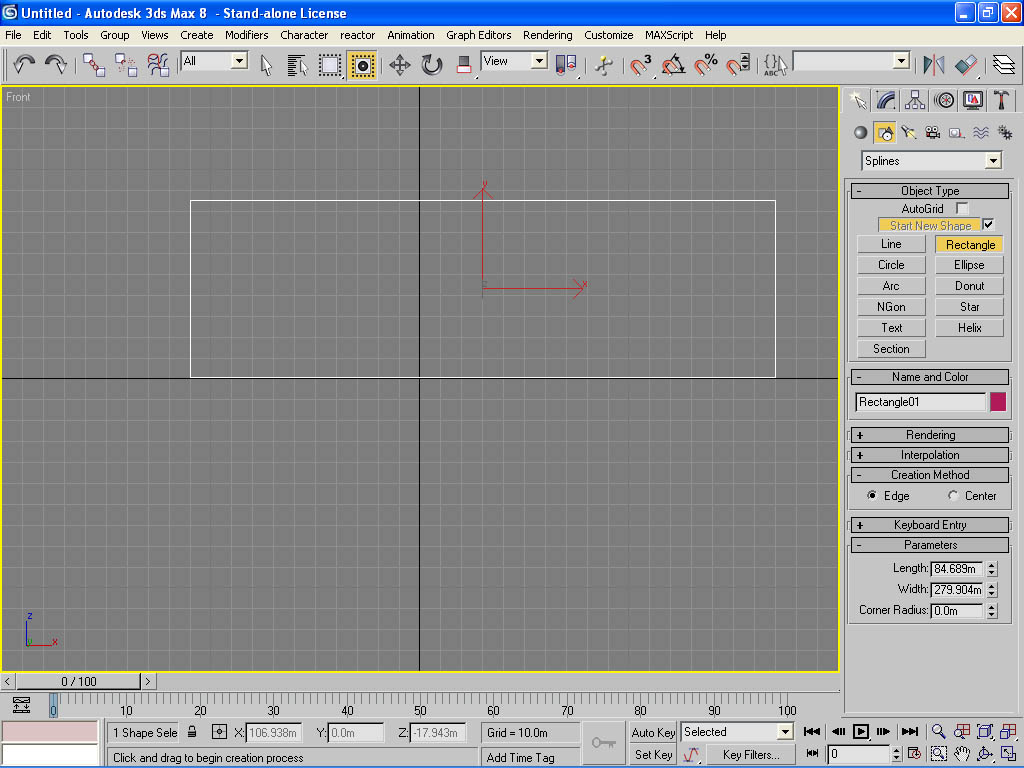The height and width of the screenshot is (768, 1024).
Task: Switch to the Create panel tab
Action: coord(857,100)
